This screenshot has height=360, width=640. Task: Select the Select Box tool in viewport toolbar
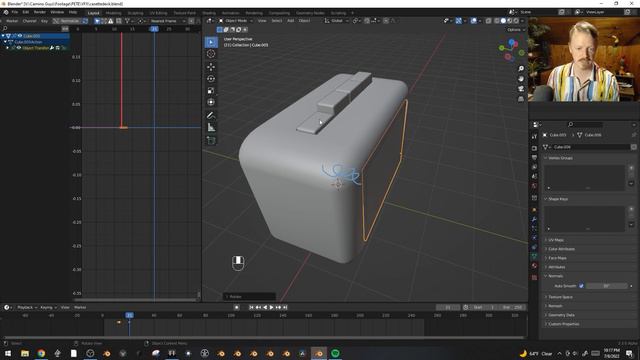click(211, 42)
